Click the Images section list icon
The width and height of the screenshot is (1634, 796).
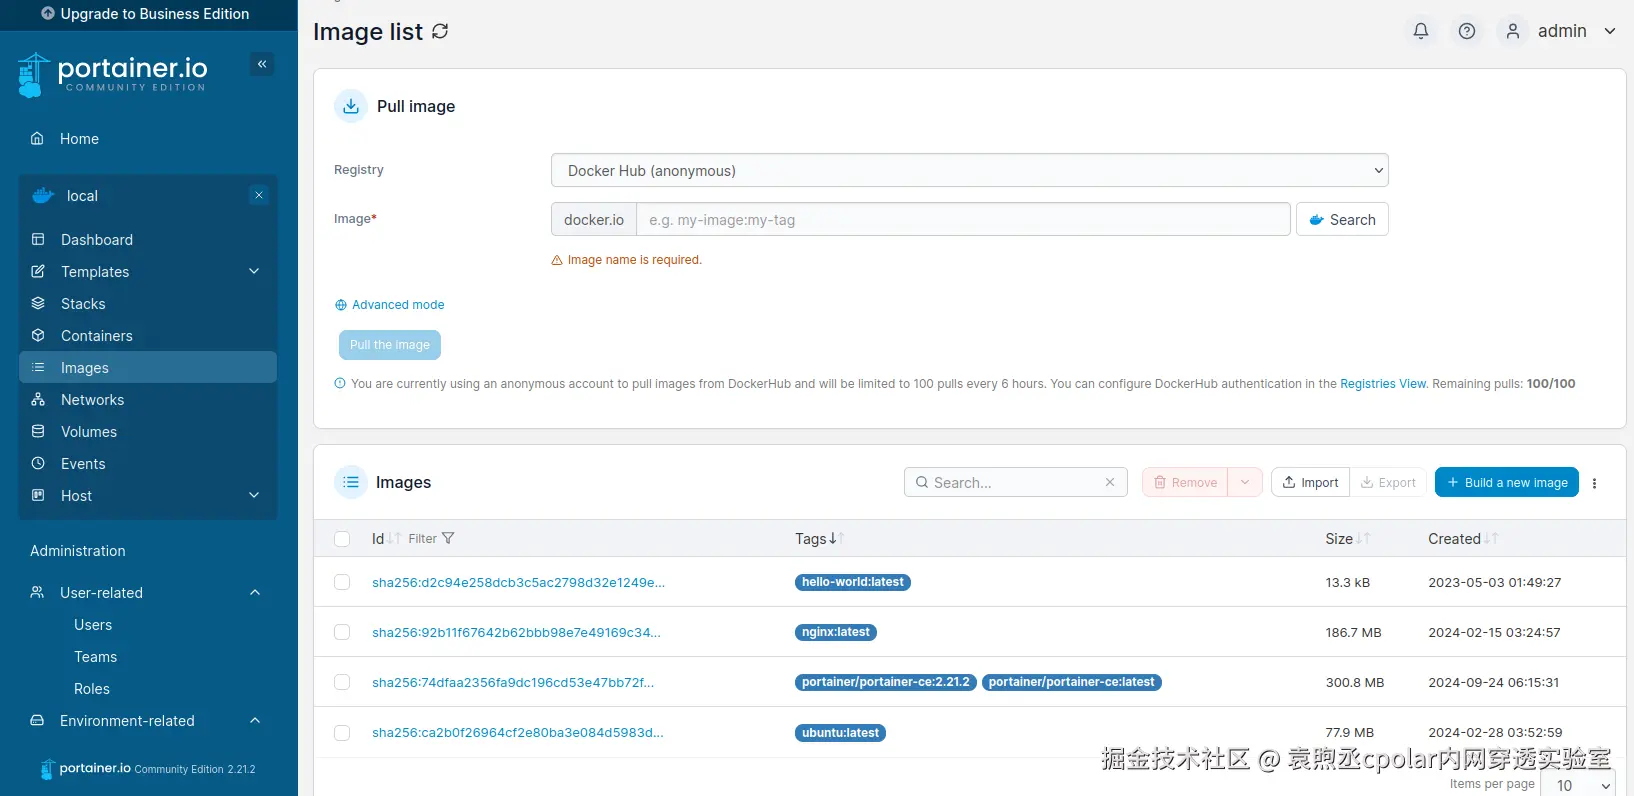351,482
